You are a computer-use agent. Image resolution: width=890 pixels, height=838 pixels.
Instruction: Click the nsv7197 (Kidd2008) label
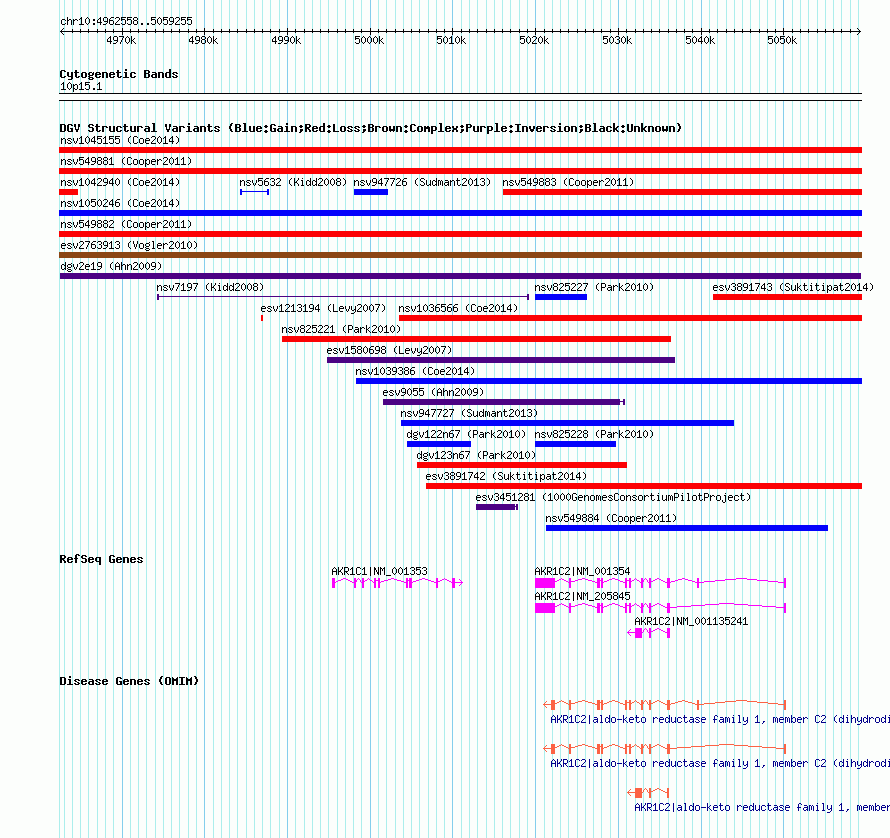pos(210,287)
